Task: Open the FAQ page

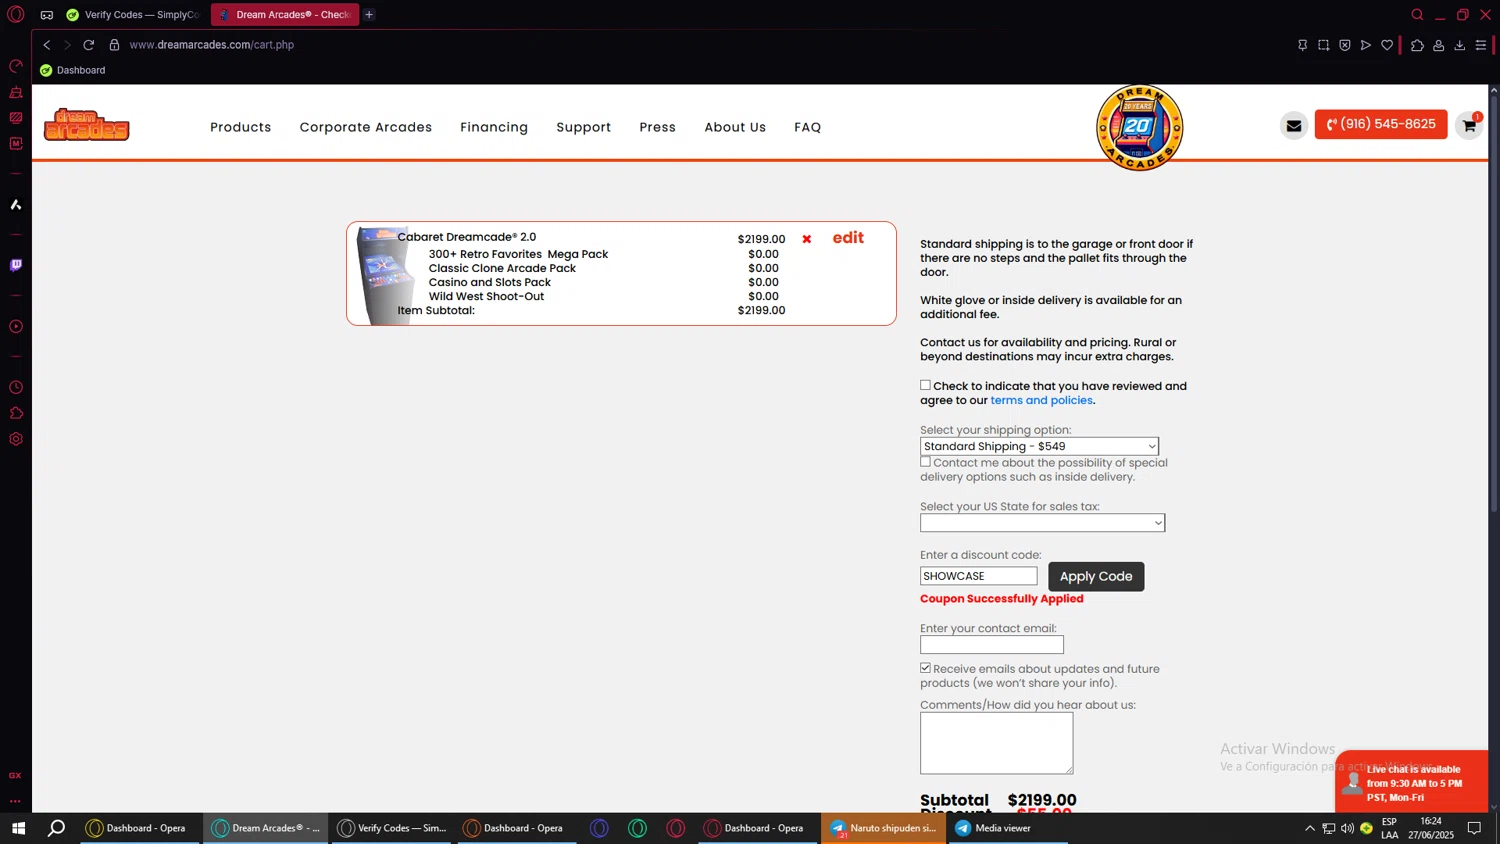Action: click(807, 127)
